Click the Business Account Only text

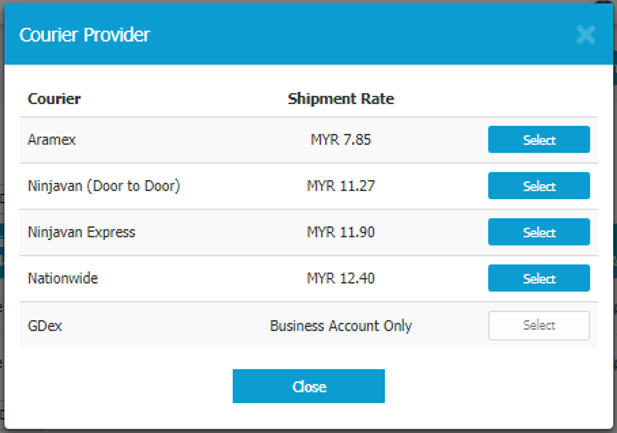pyautogui.click(x=340, y=326)
